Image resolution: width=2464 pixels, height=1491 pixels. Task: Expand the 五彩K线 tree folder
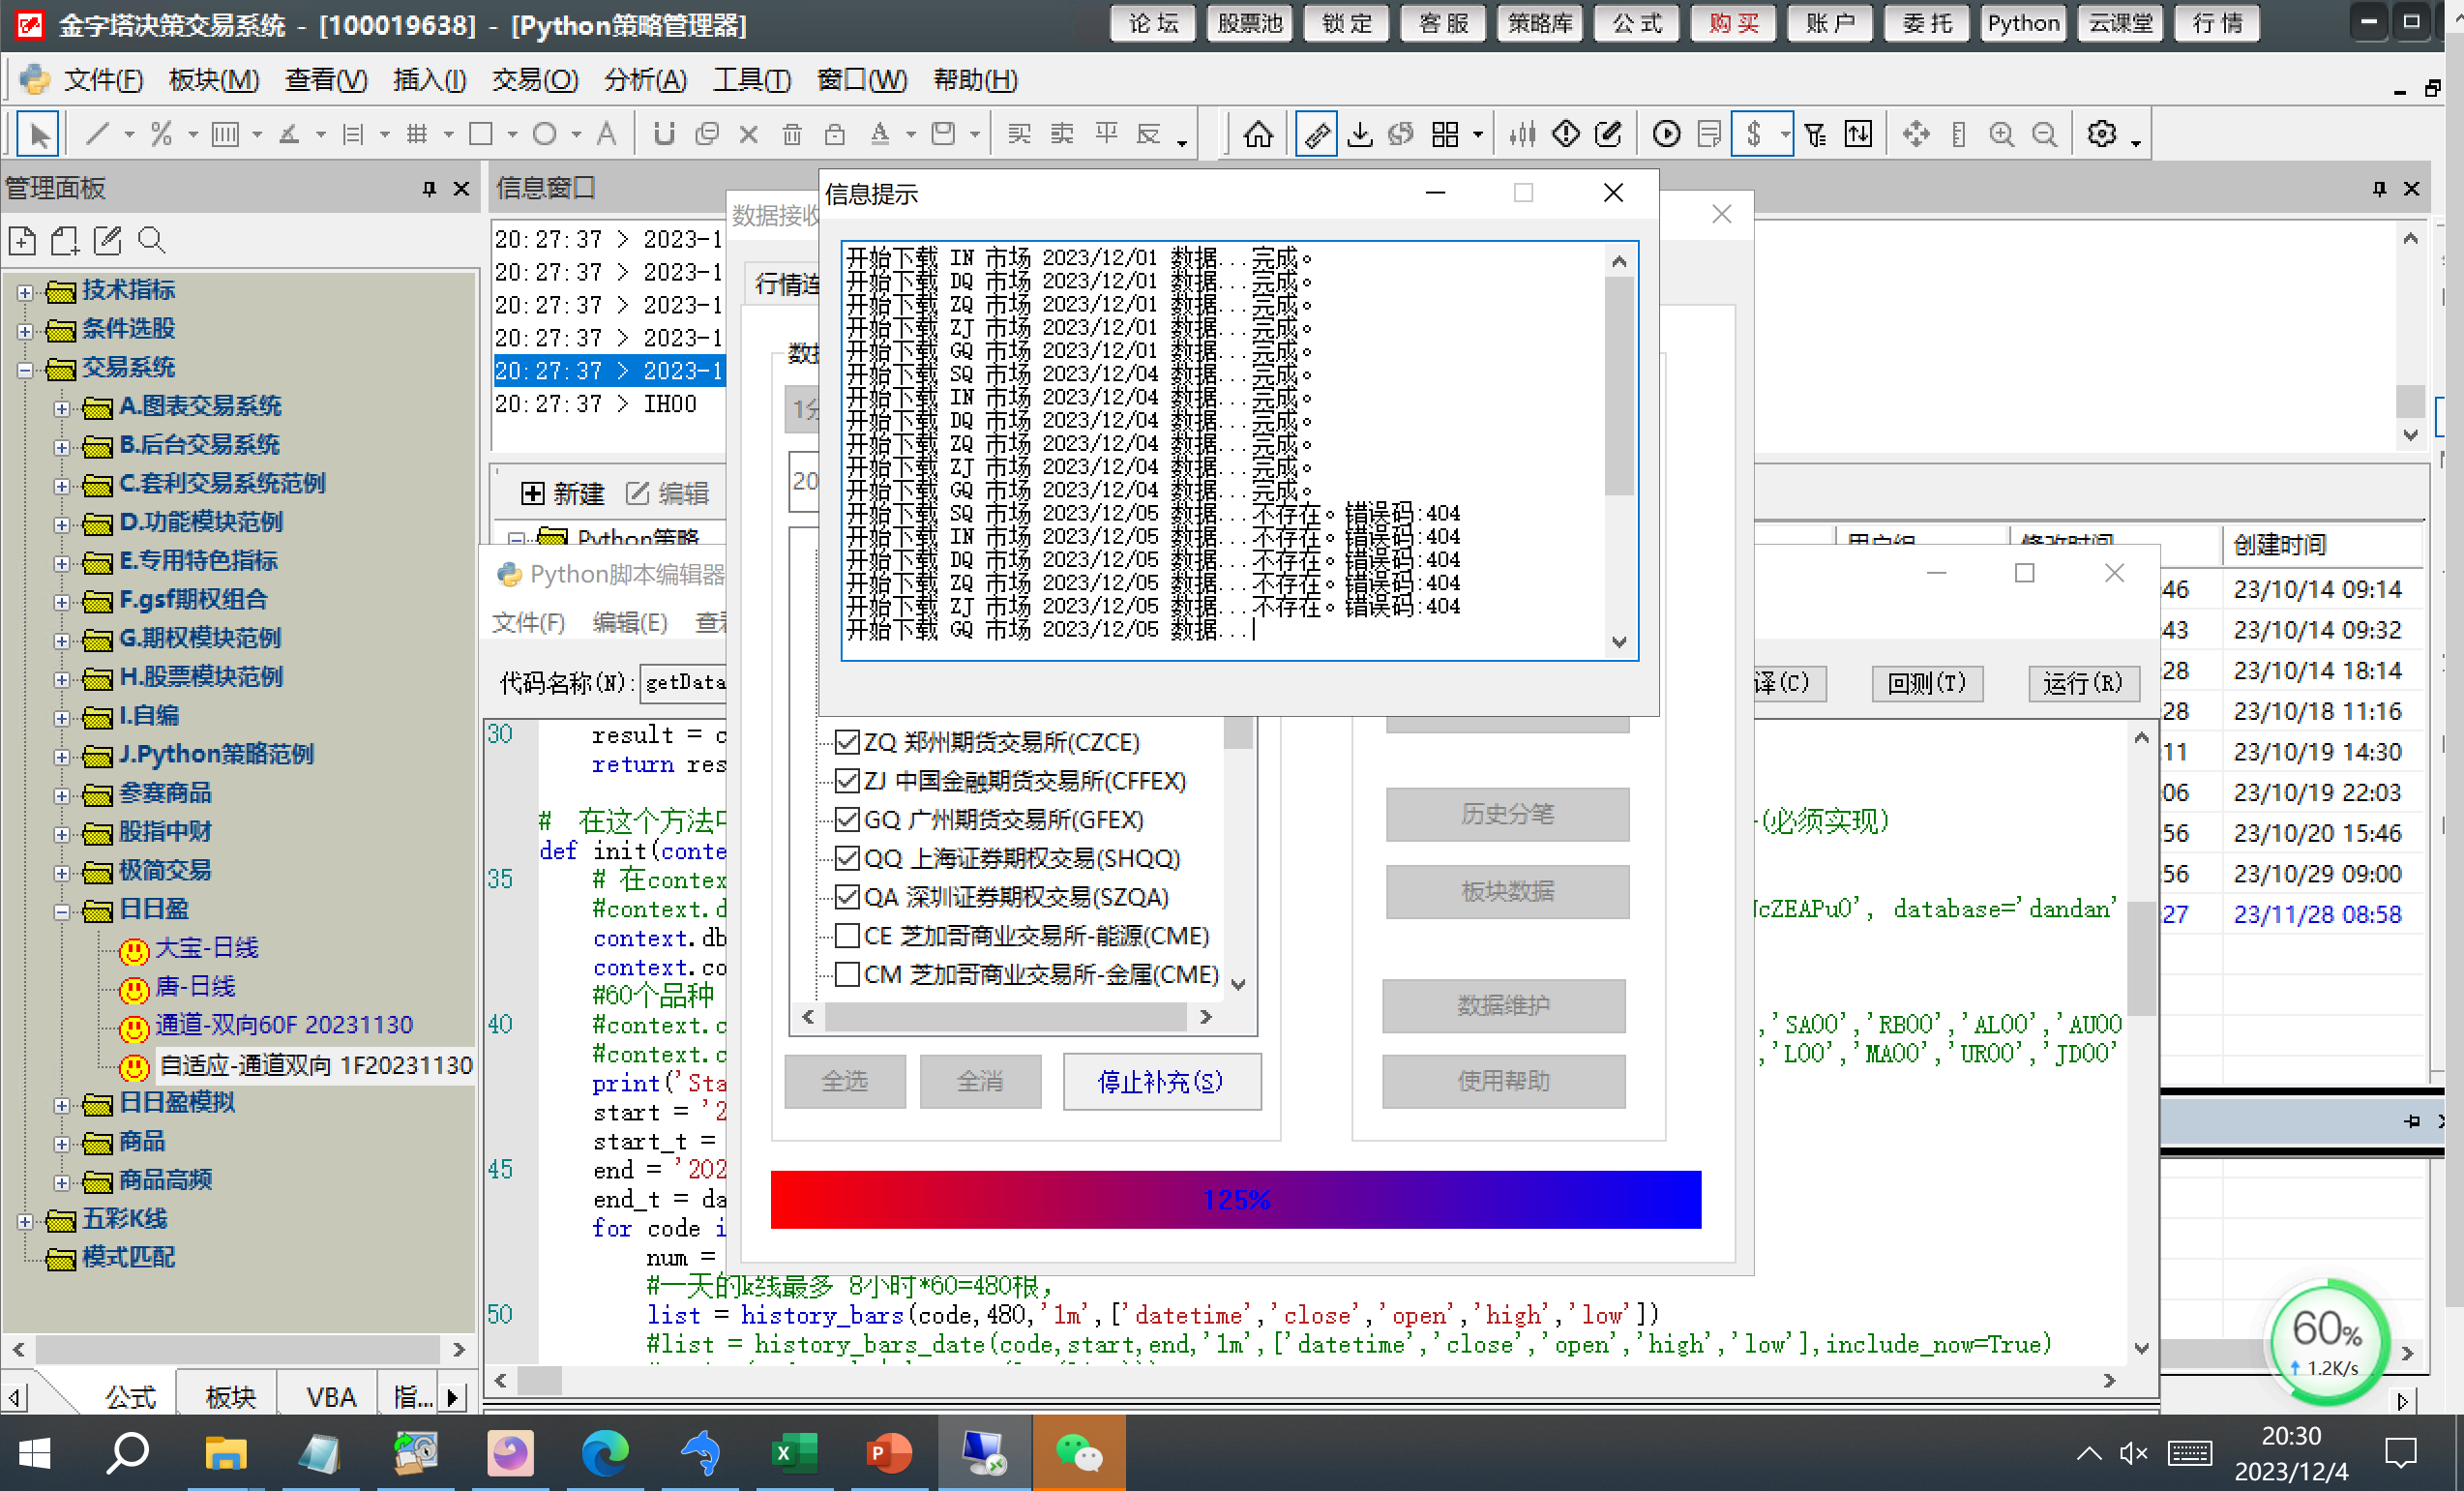pyautogui.click(x=25, y=1221)
